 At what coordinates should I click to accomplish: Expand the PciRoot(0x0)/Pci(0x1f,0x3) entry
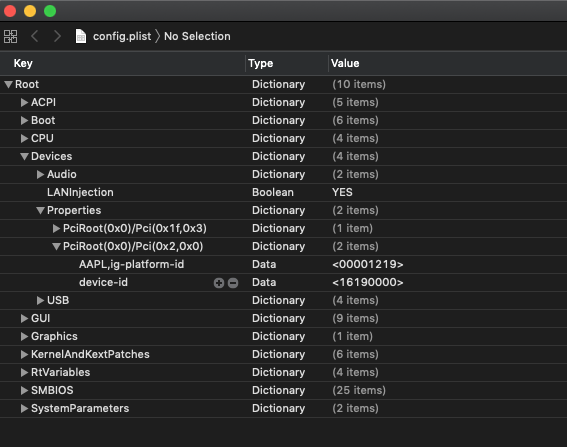pos(56,228)
